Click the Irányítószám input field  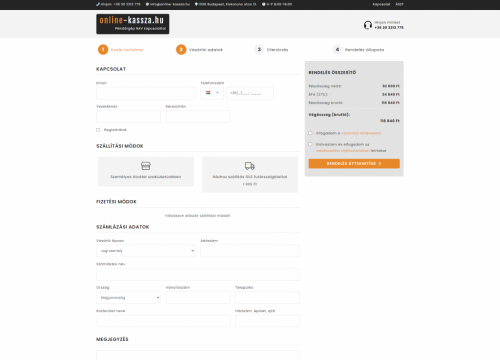(198, 297)
